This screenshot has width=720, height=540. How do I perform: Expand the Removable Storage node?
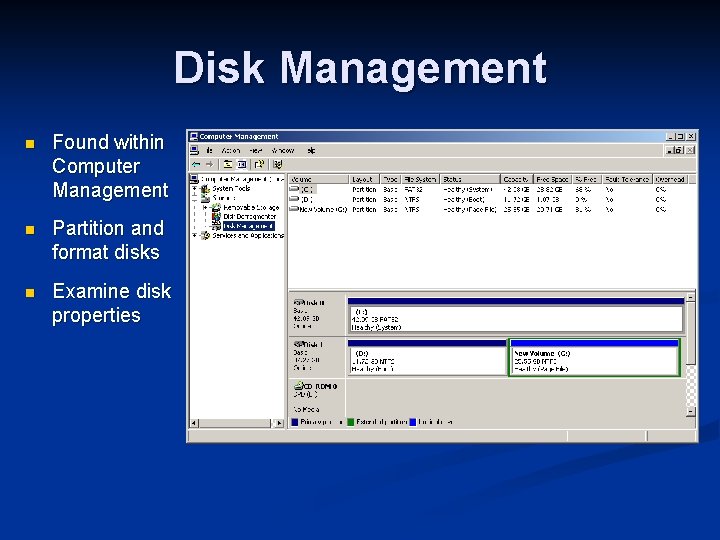[205, 208]
